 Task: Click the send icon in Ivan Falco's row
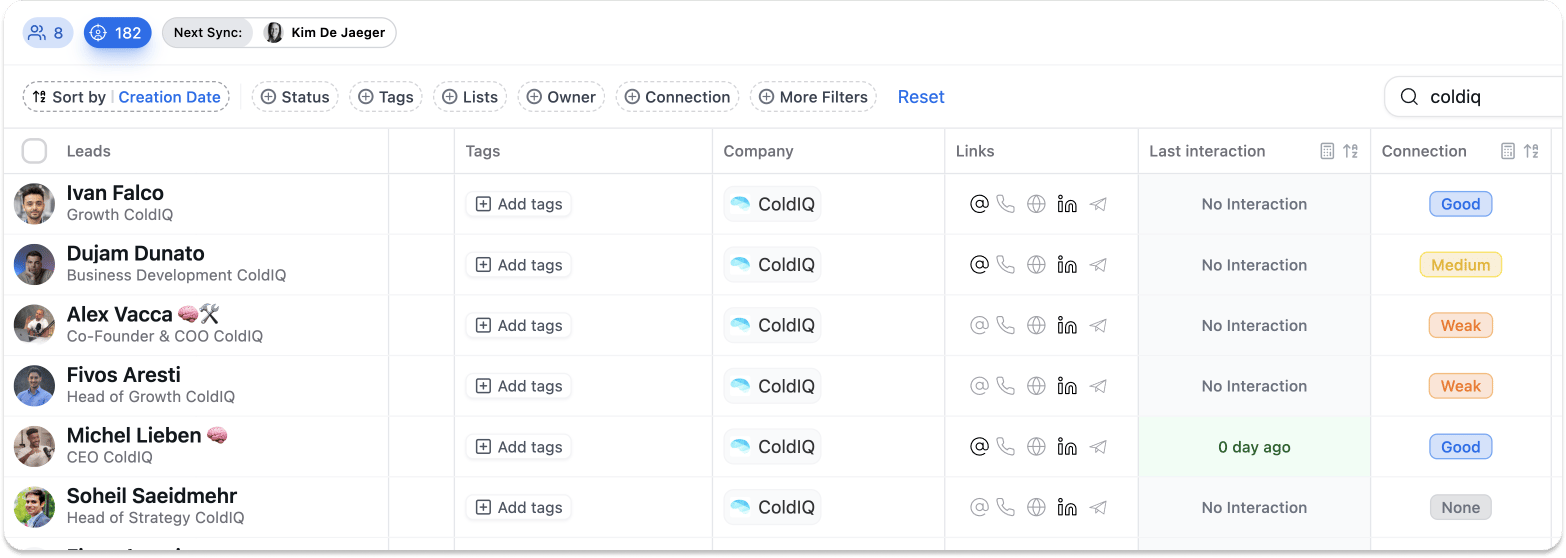click(x=1098, y=204)
